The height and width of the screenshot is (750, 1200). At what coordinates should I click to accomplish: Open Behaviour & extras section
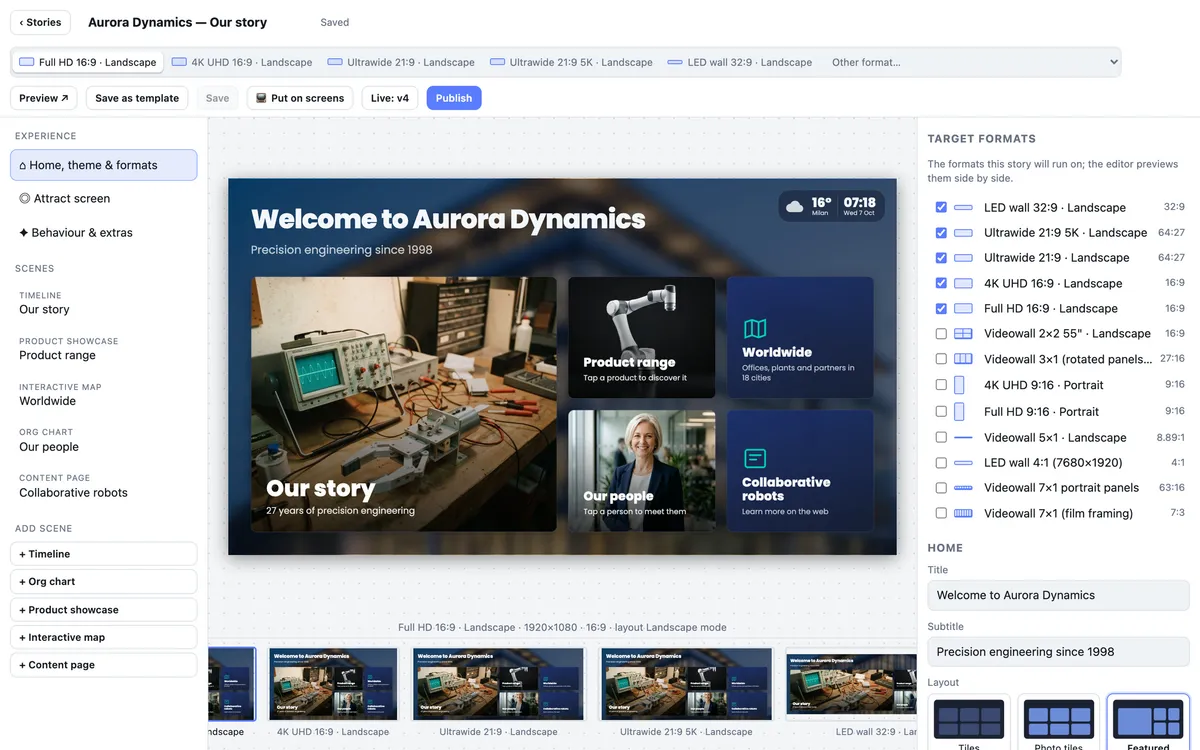coord(103,233)
